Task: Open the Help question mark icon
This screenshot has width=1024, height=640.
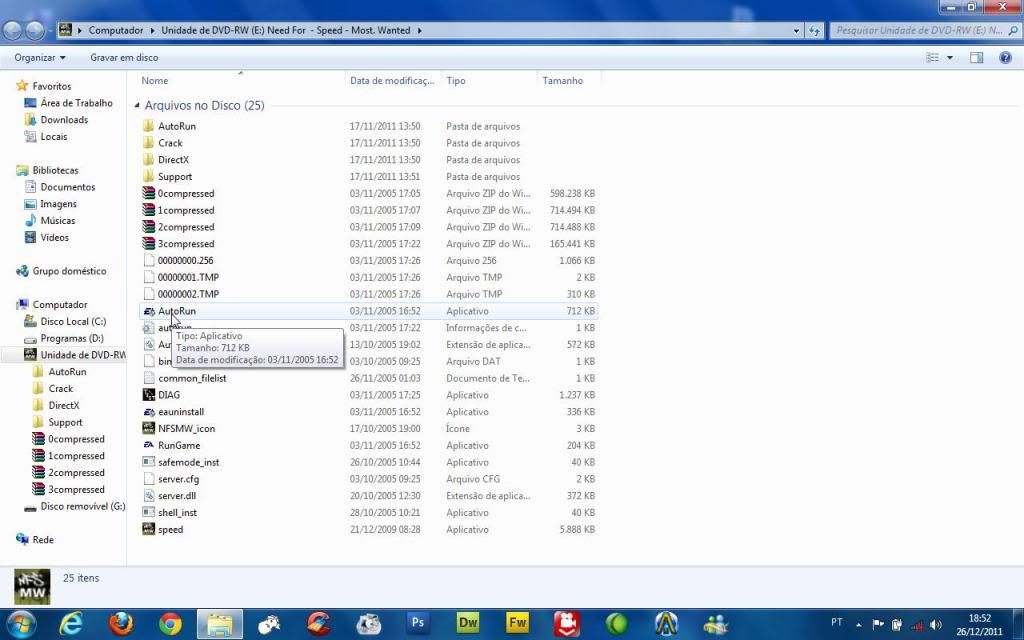Action: pyautogui.click(x=1003, y=58)
